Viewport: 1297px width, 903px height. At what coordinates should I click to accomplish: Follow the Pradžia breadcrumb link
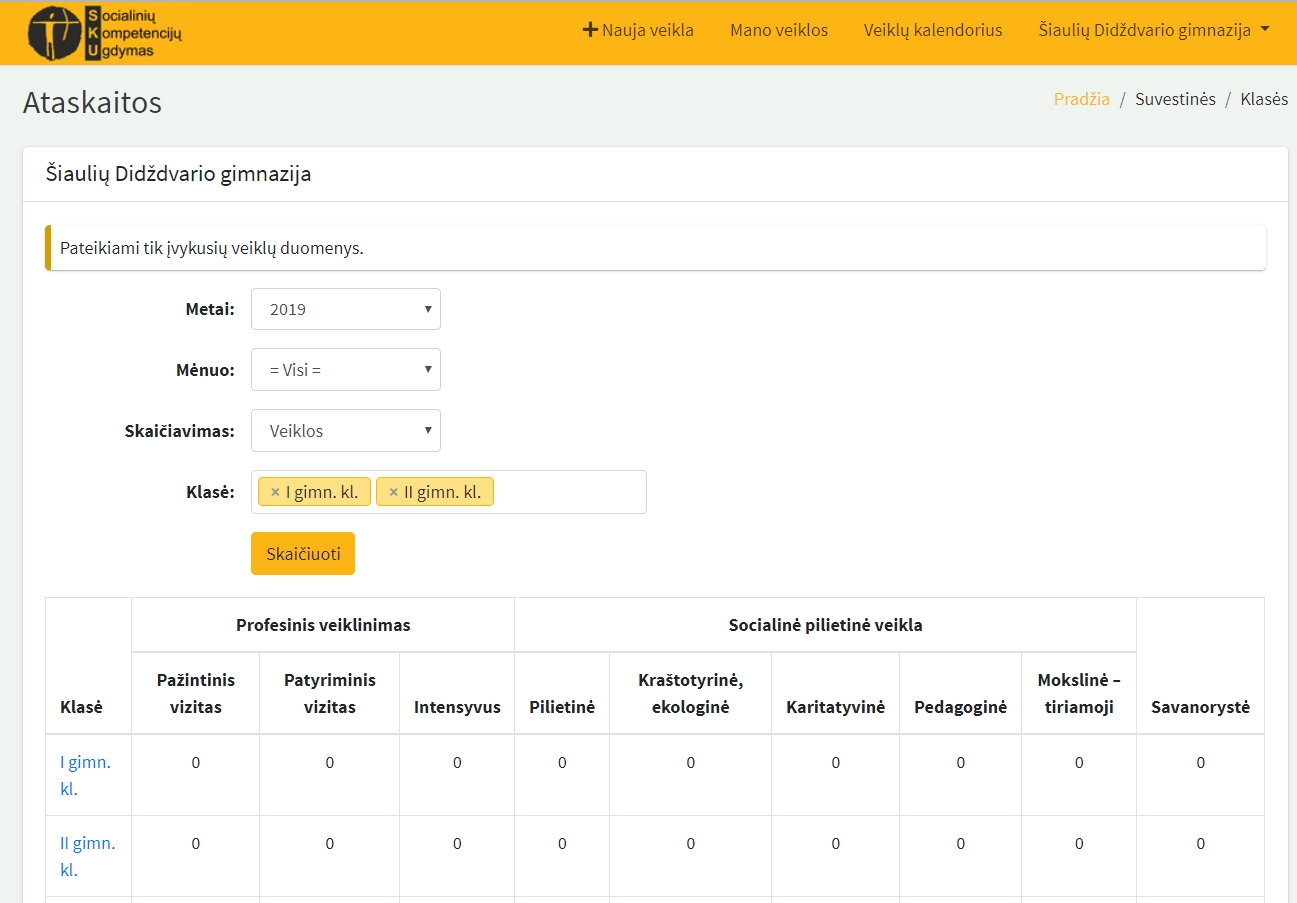tap(1082, 99)
